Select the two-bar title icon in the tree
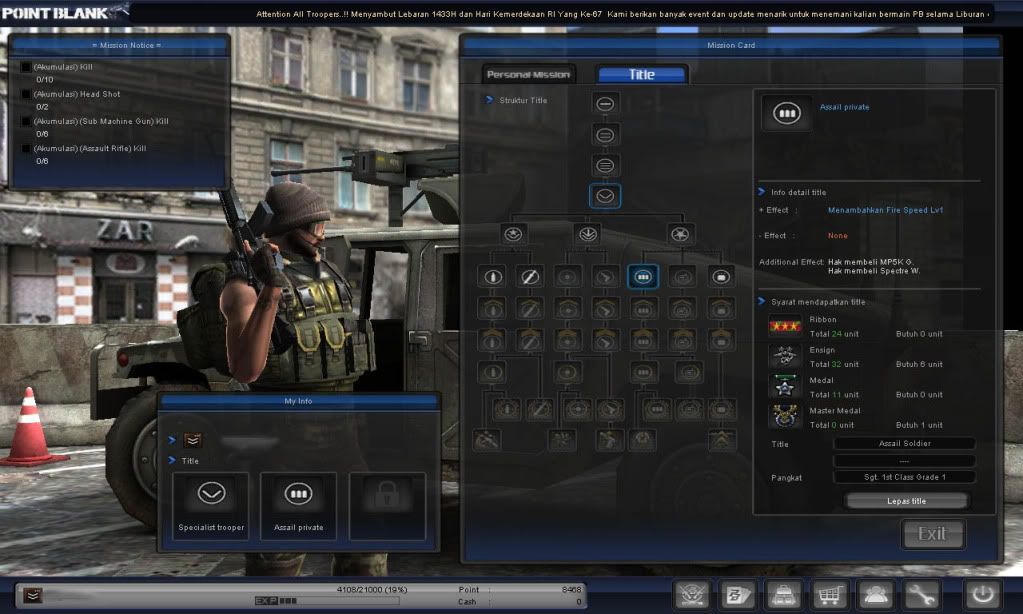 605,135
